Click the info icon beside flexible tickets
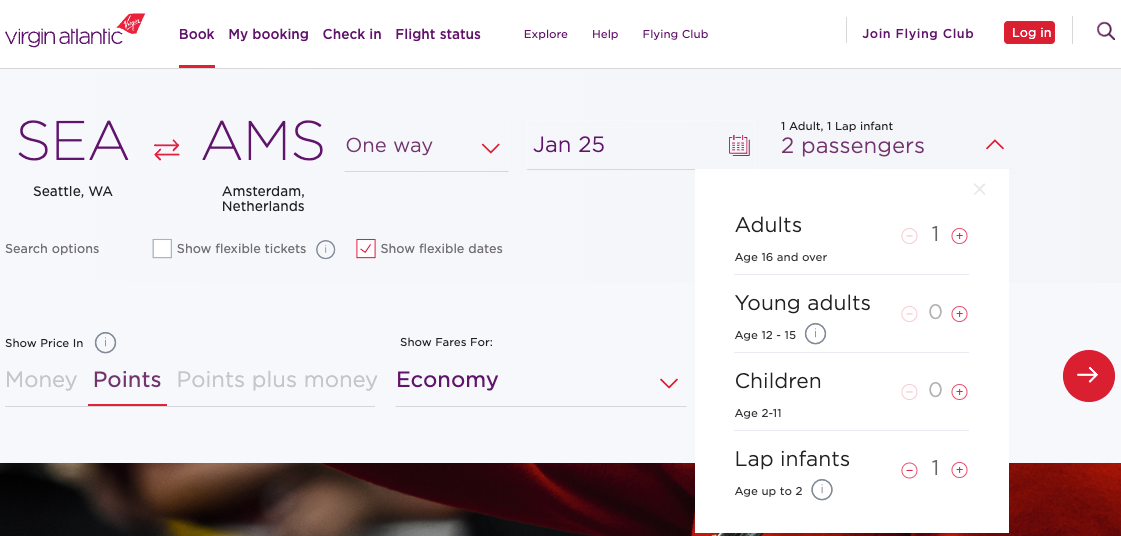This screenshot has height=536, width=1121. 325,249
